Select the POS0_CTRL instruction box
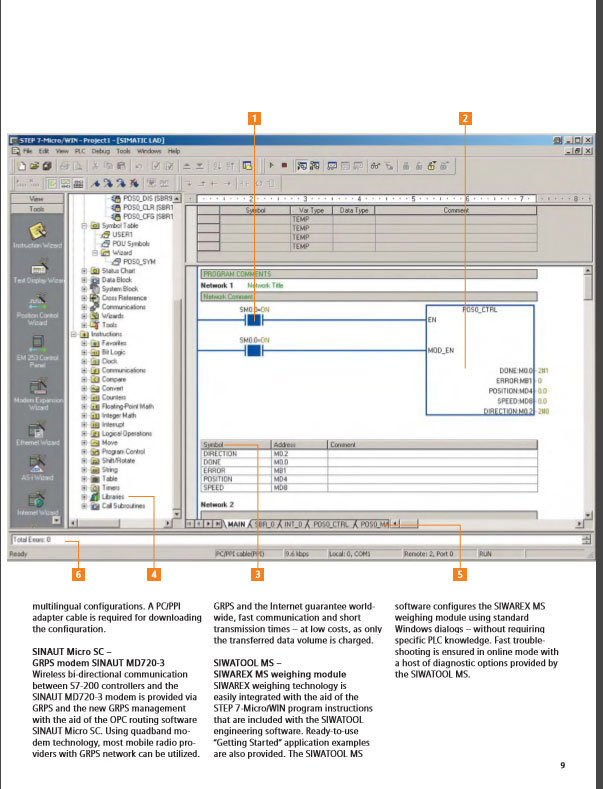Image resolution: width=603 pixels, height=789 pixels. pos(480,360)
